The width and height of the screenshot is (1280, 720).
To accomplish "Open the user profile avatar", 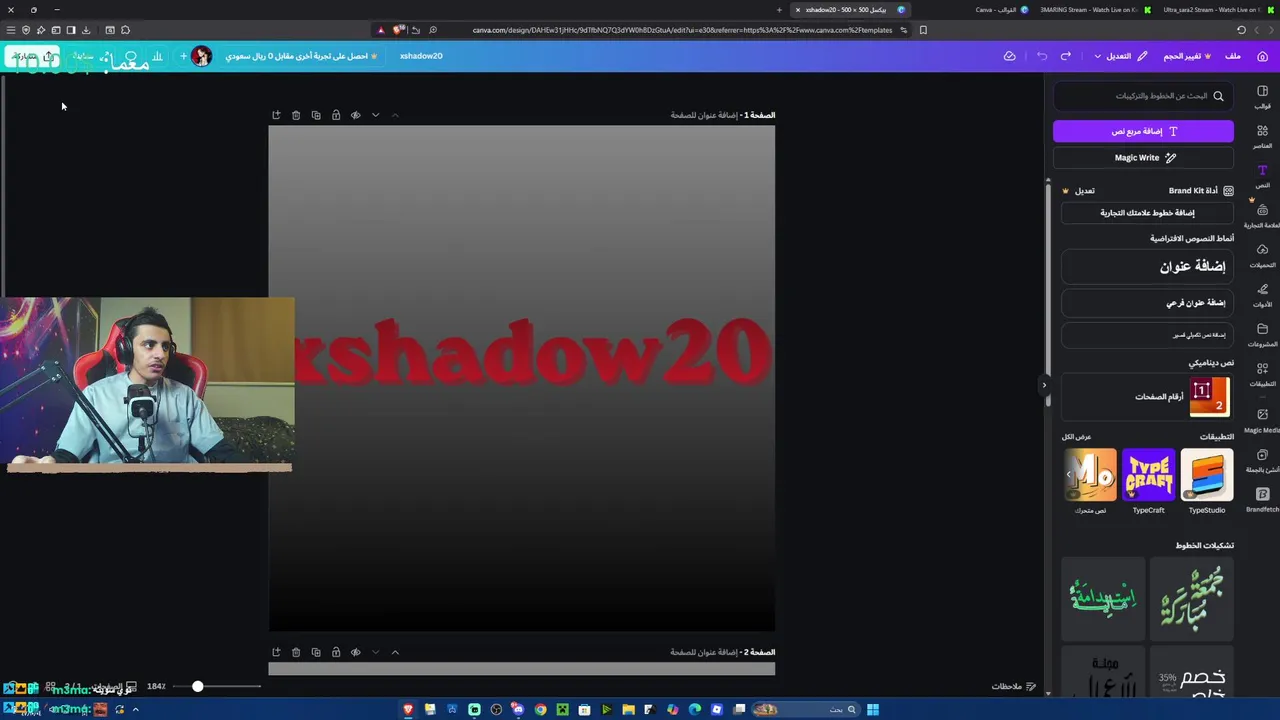I will (201, 56).
